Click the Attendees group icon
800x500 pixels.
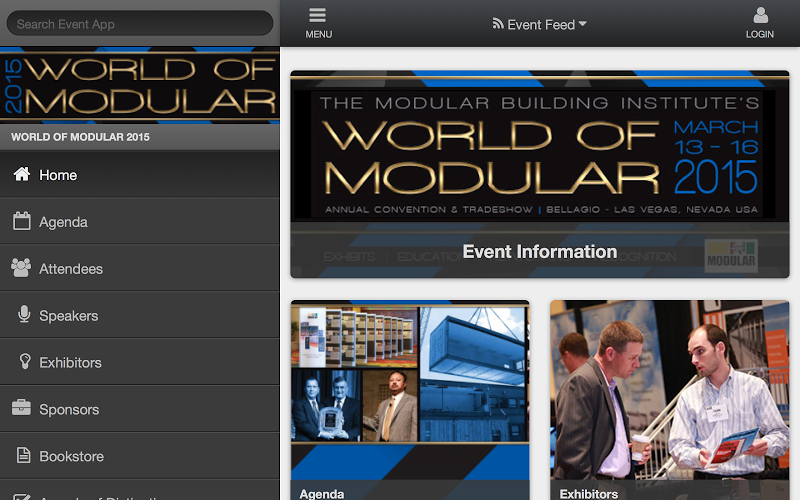pyautogui.click(x=21, y=268)
